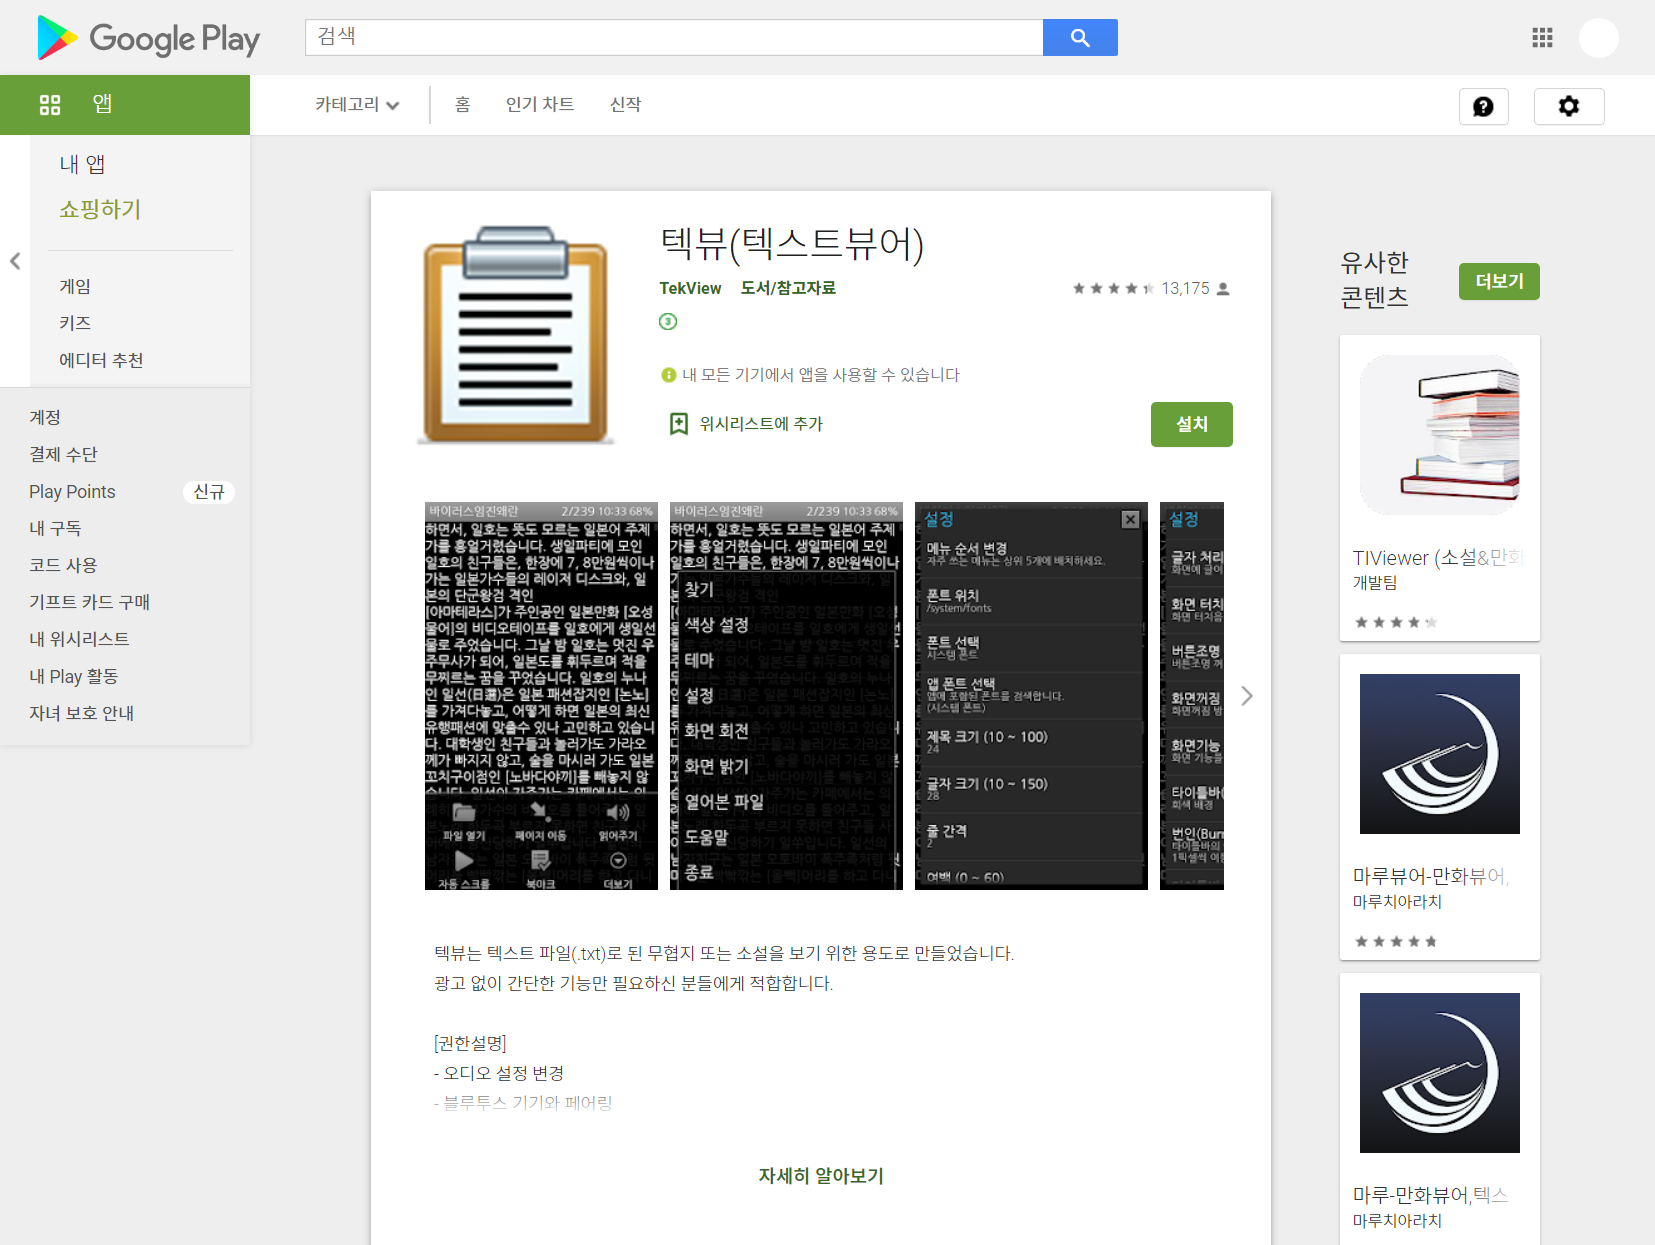The image size is (1655, 1245).
Task: Open the 키즈 category
Action: [x=75, y=323]
